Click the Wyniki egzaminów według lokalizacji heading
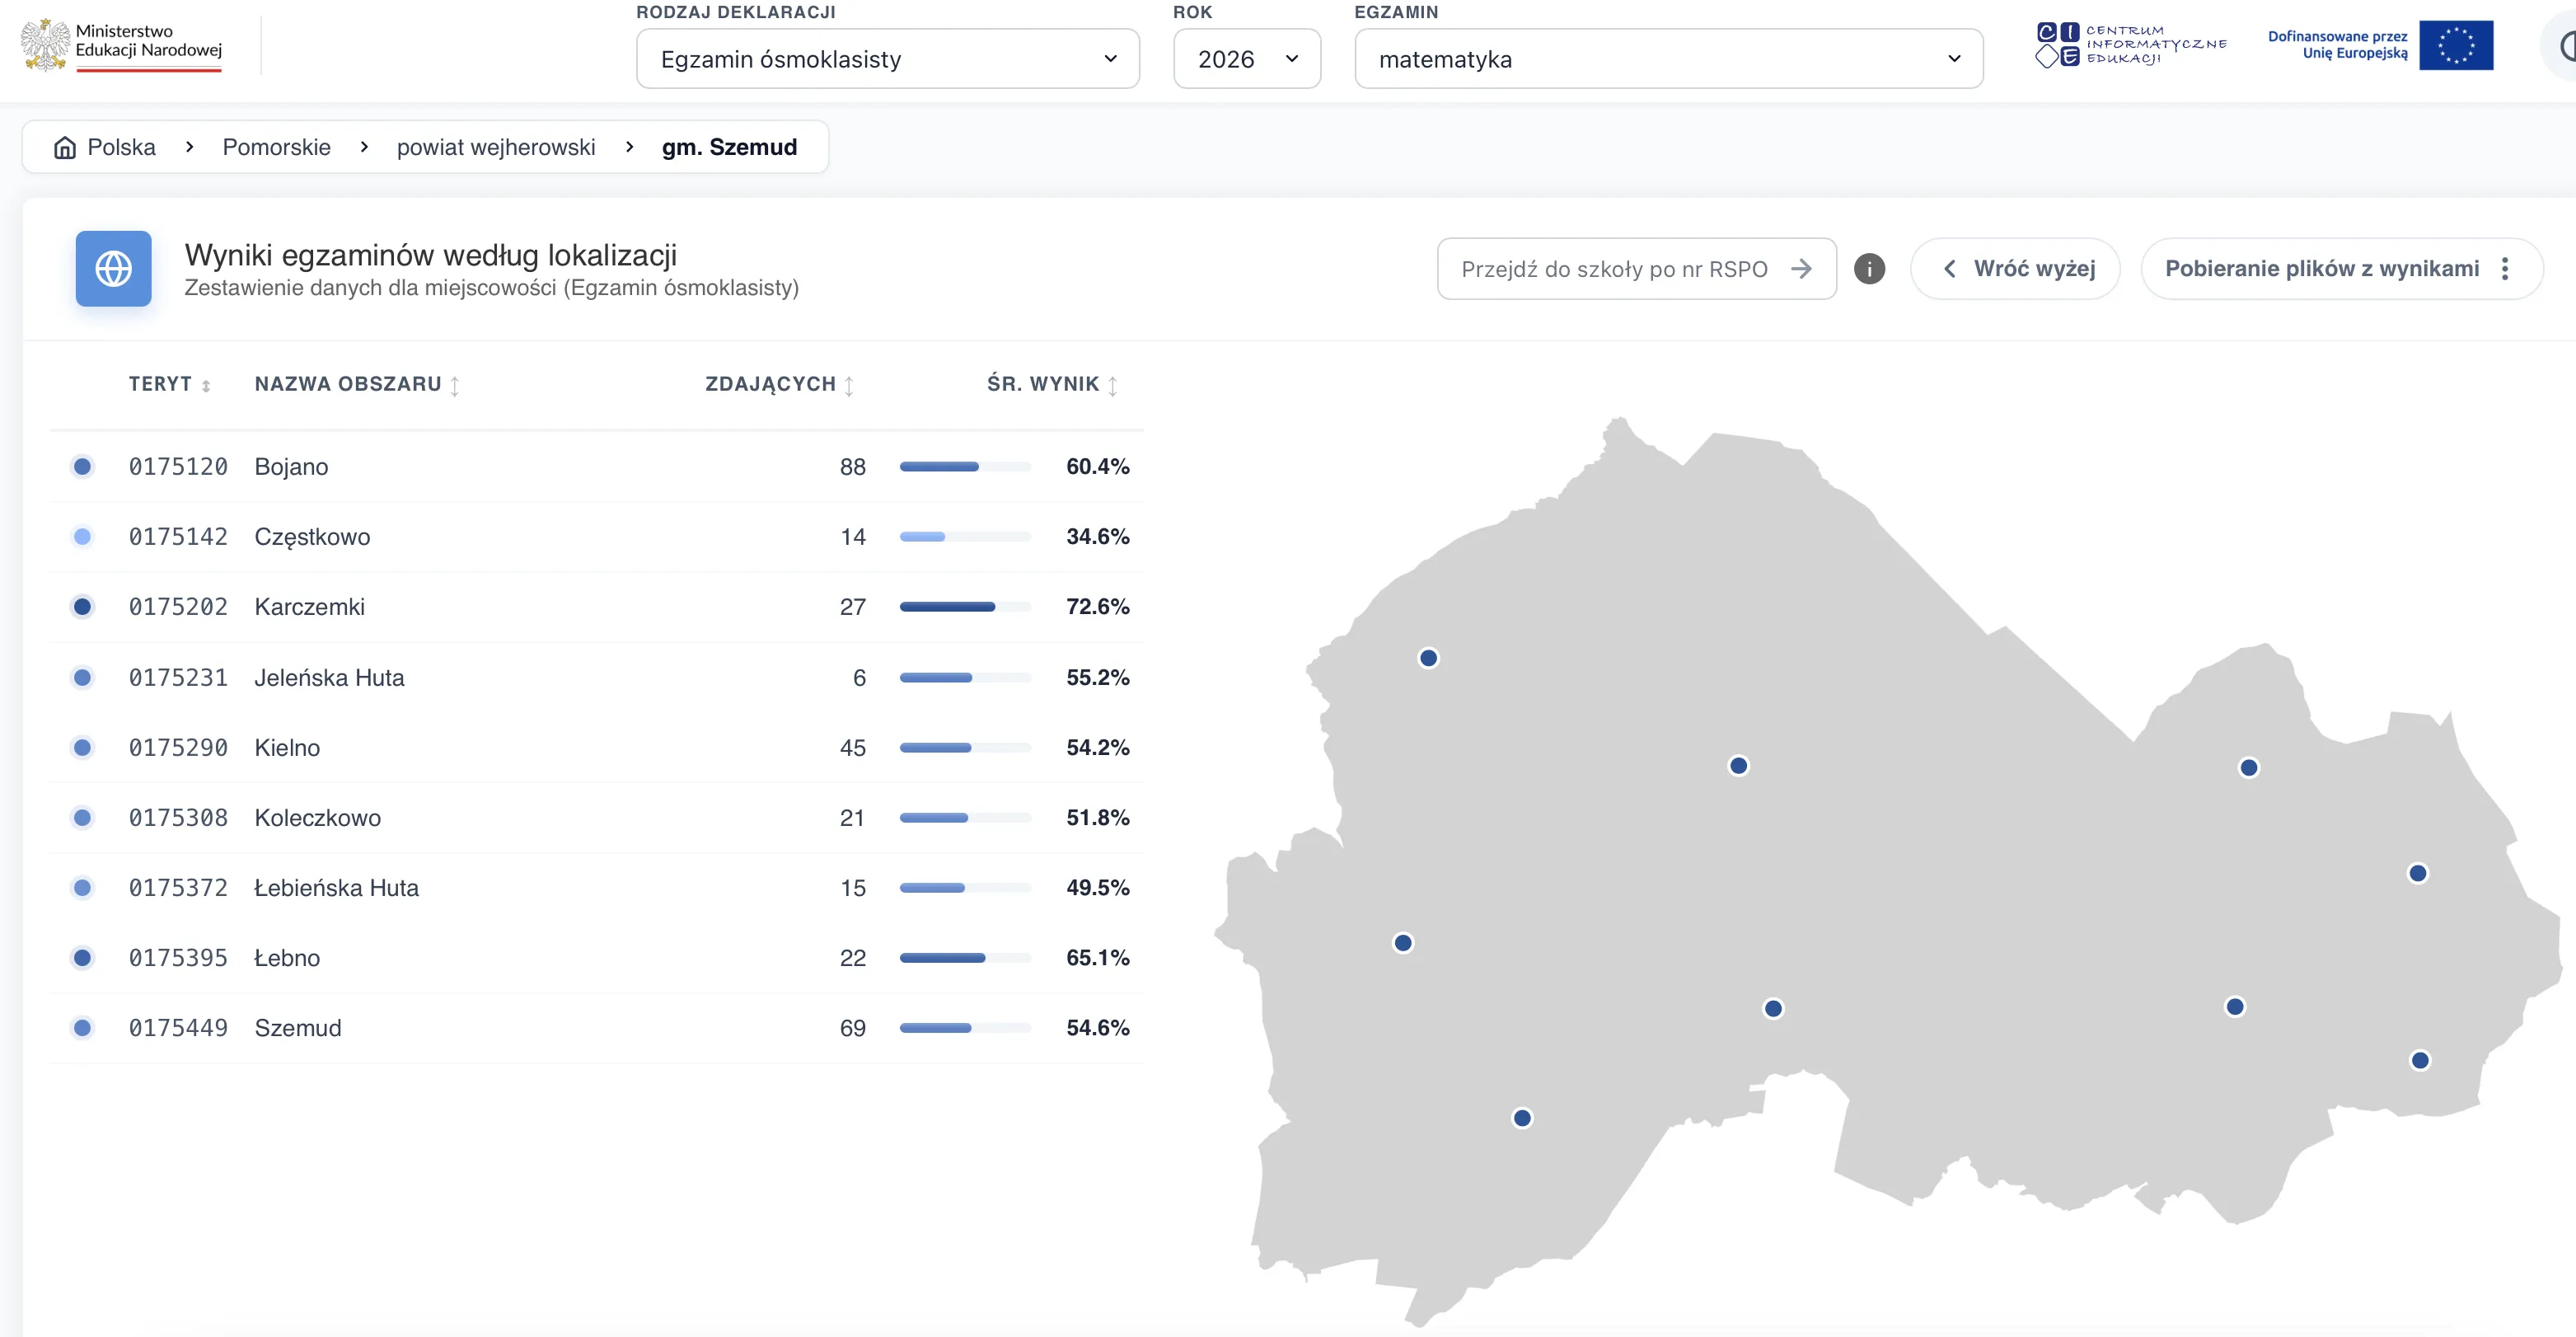Viewport: 2576px width, 1337px height. pos(430,255)
